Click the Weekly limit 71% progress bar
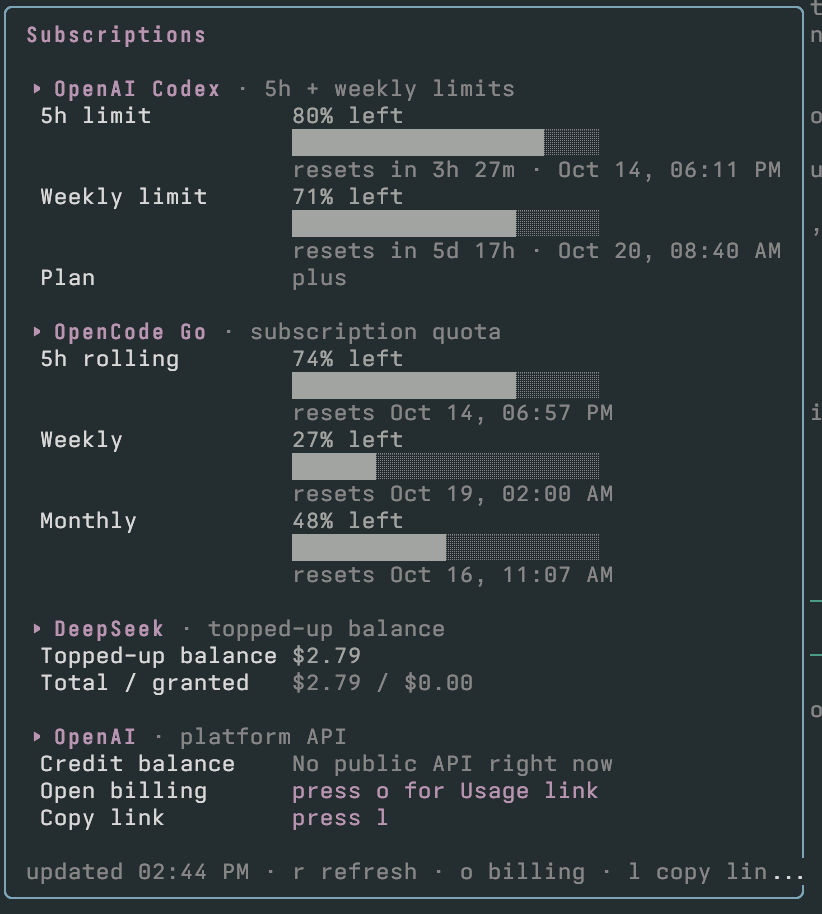Image resolution: width=822 pixels, height=914 pixels. click(445, 223)
